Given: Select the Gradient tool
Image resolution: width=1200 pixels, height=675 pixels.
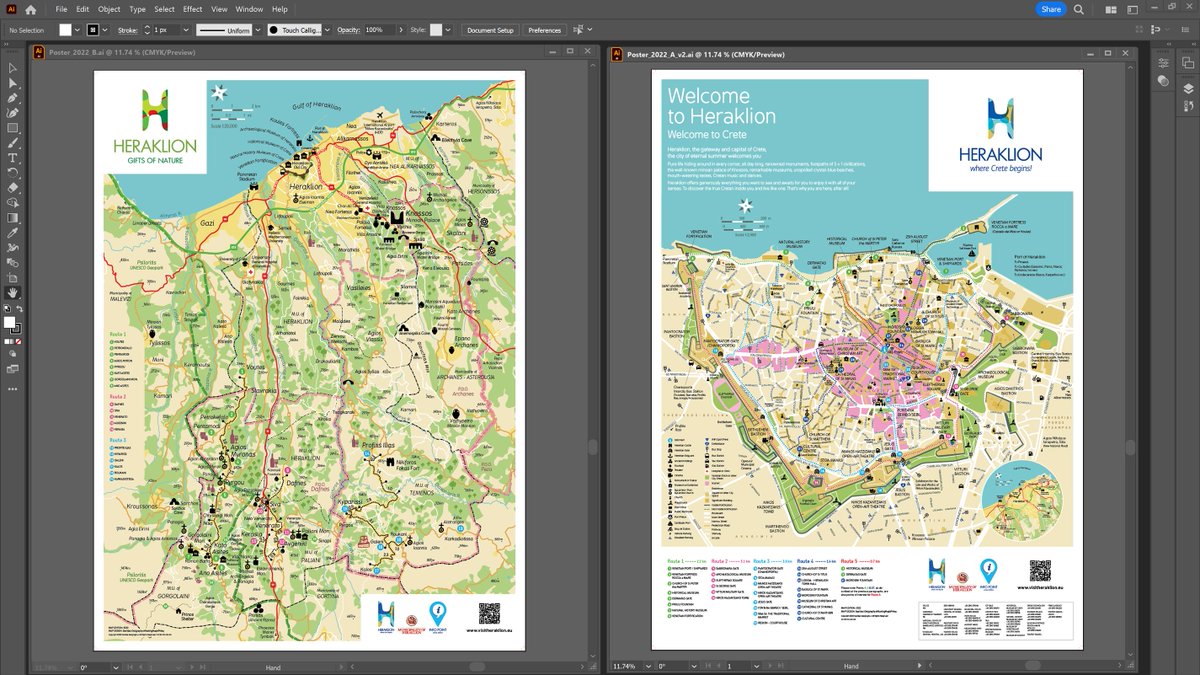Looking at the screenshot, I should click(x=13, y=218).
